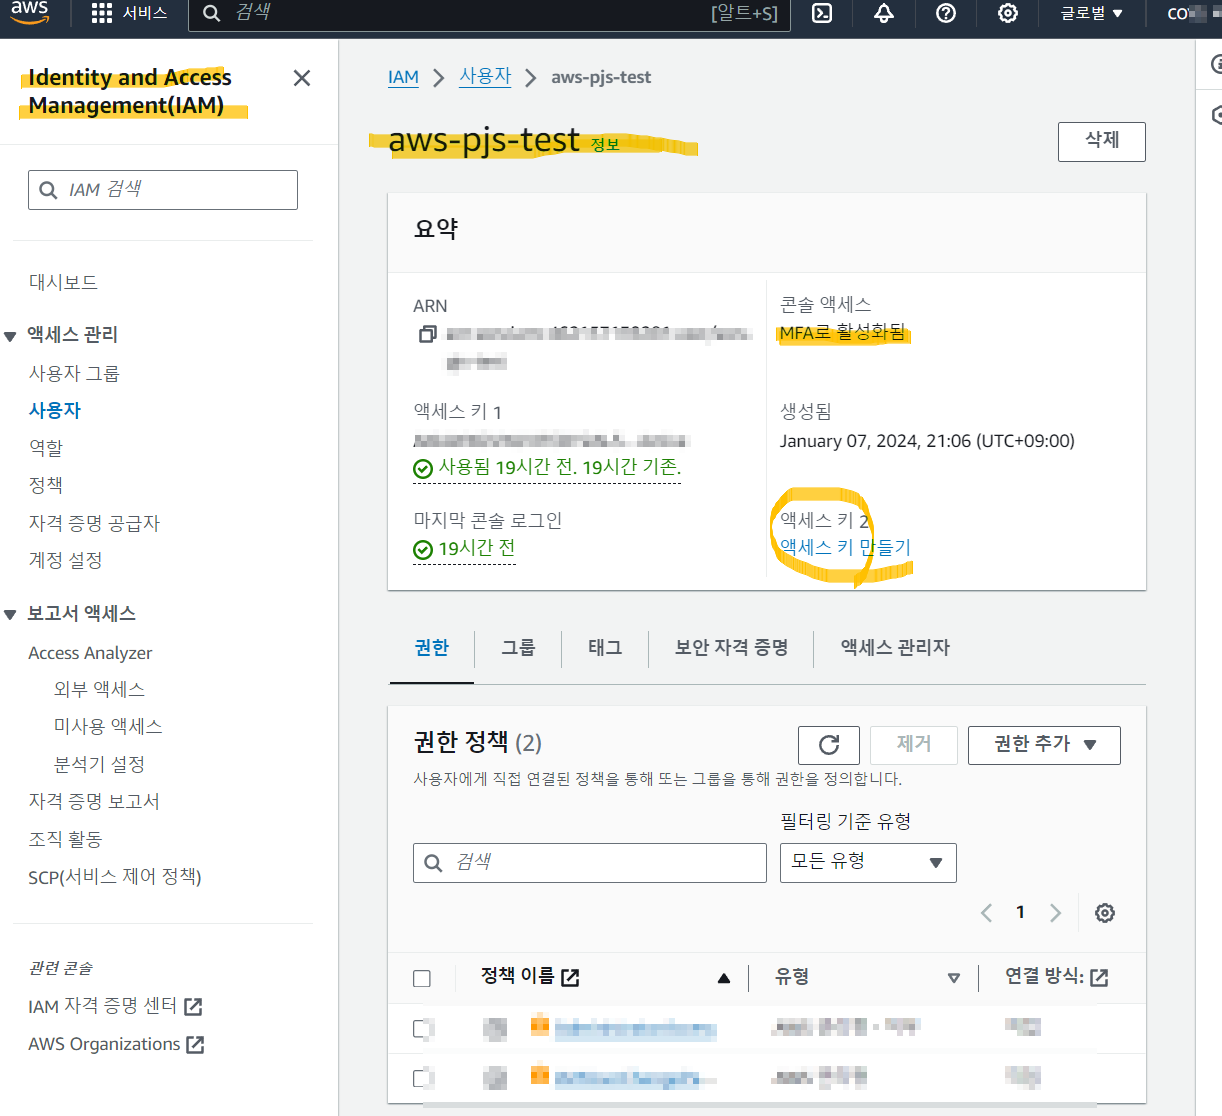Open the 모든 유형 filter dropdown
This screenshot has height=1116, width=1222.
click(868, 863)
